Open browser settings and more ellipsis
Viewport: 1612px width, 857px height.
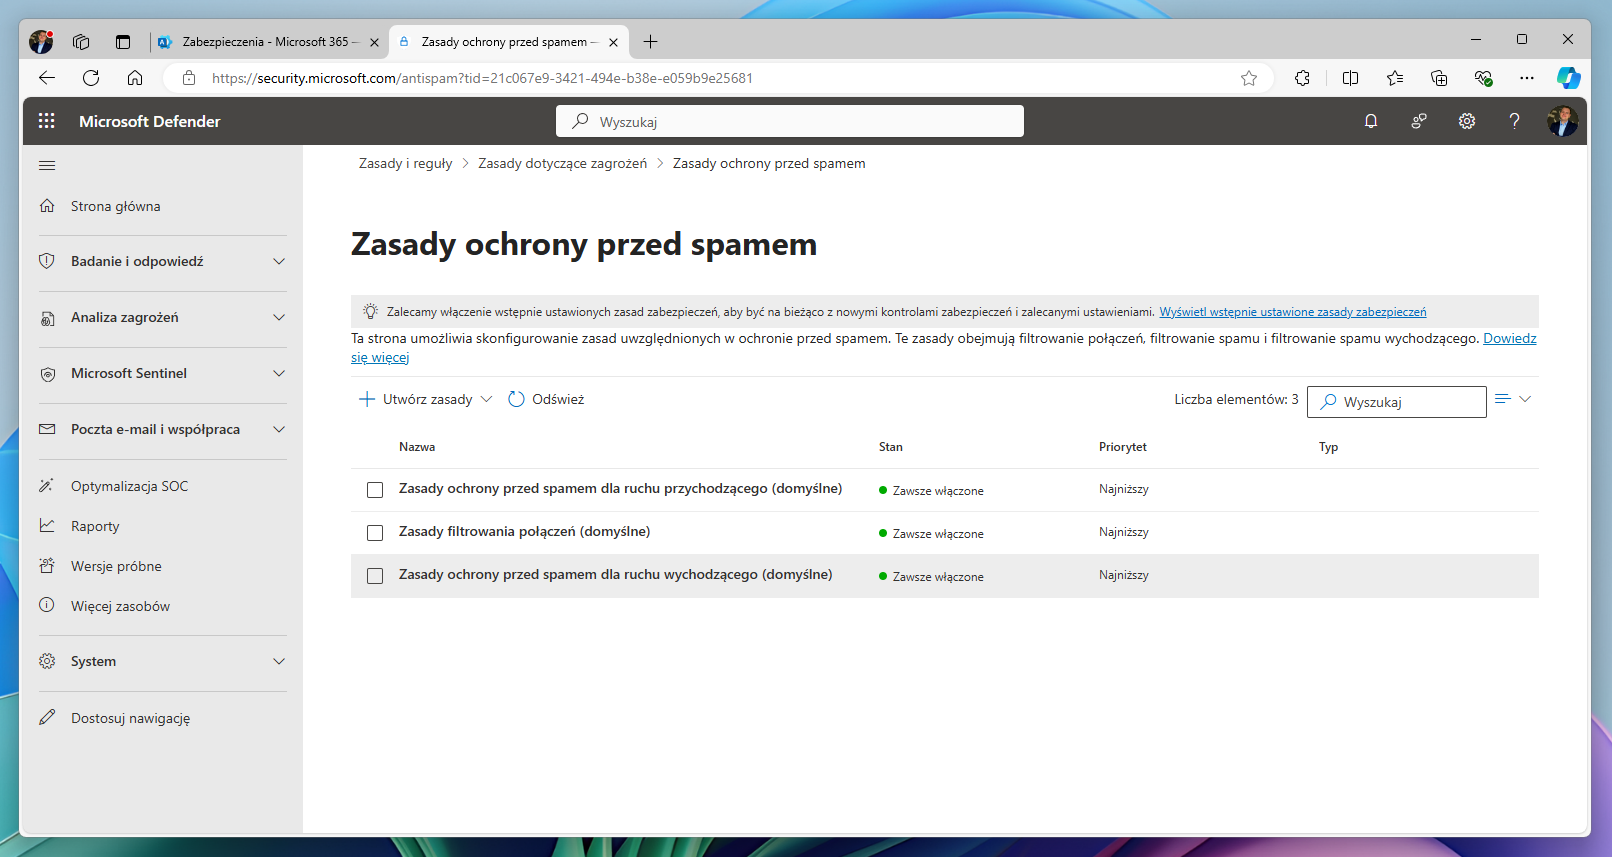coord(1526,78)
